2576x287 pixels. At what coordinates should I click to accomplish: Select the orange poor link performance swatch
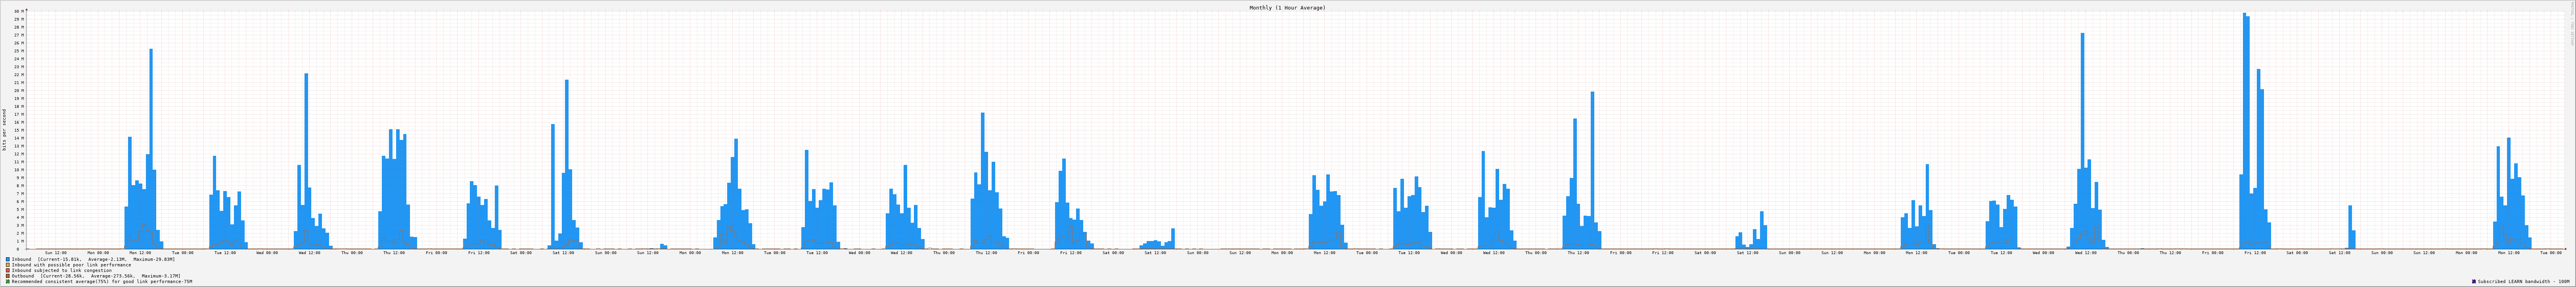[8, 265]
